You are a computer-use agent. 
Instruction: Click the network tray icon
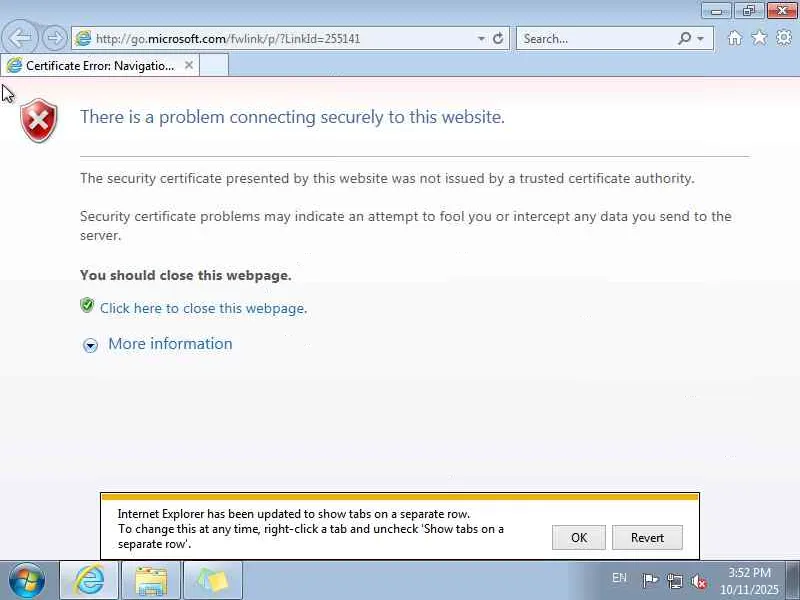(674, 581)
